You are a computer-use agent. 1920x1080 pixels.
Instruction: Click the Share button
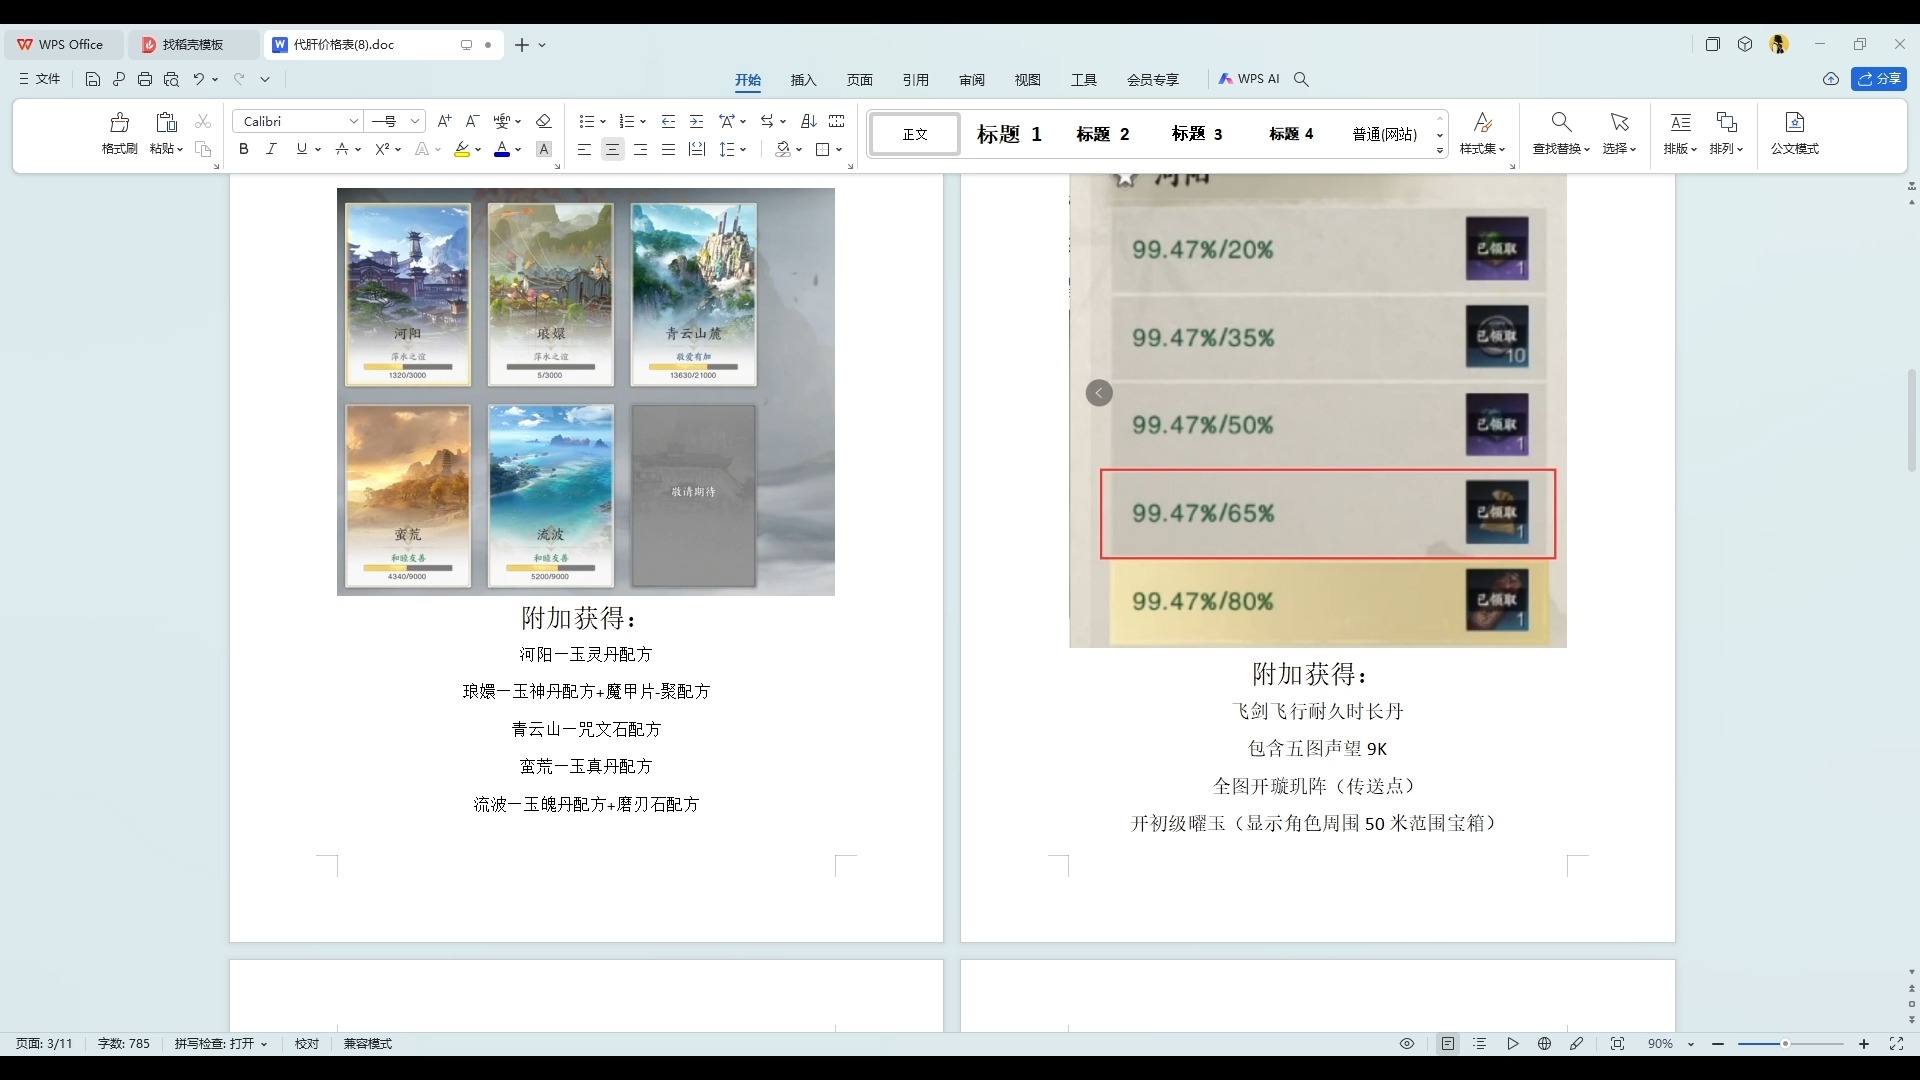pyautogui.click(x=1878, y=79)
